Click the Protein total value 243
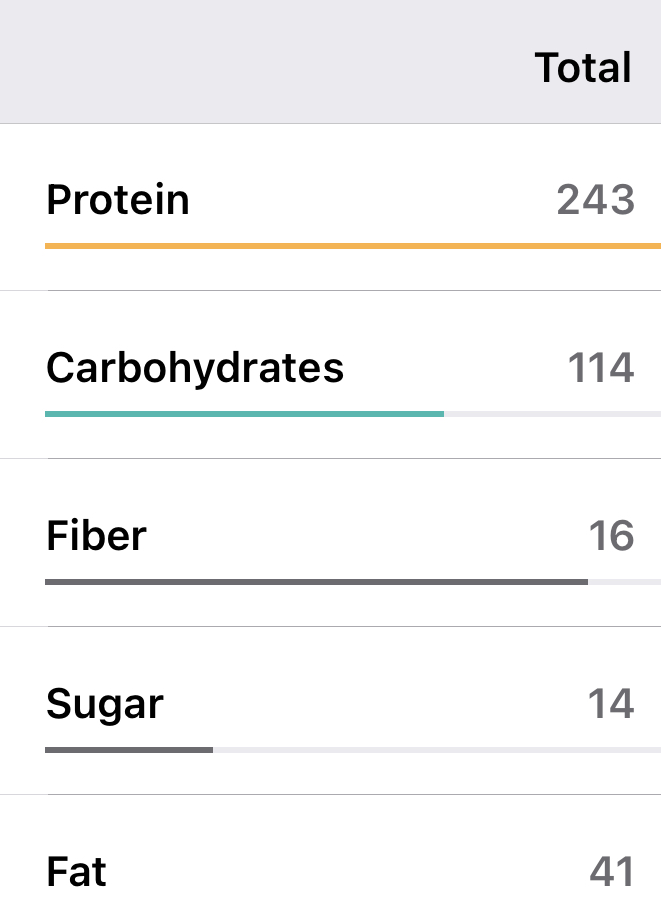 (596, 200)
